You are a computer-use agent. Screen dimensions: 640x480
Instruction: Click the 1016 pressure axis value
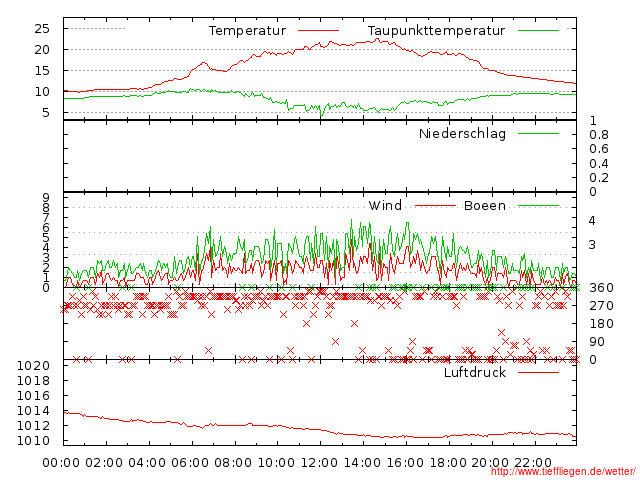33,396
